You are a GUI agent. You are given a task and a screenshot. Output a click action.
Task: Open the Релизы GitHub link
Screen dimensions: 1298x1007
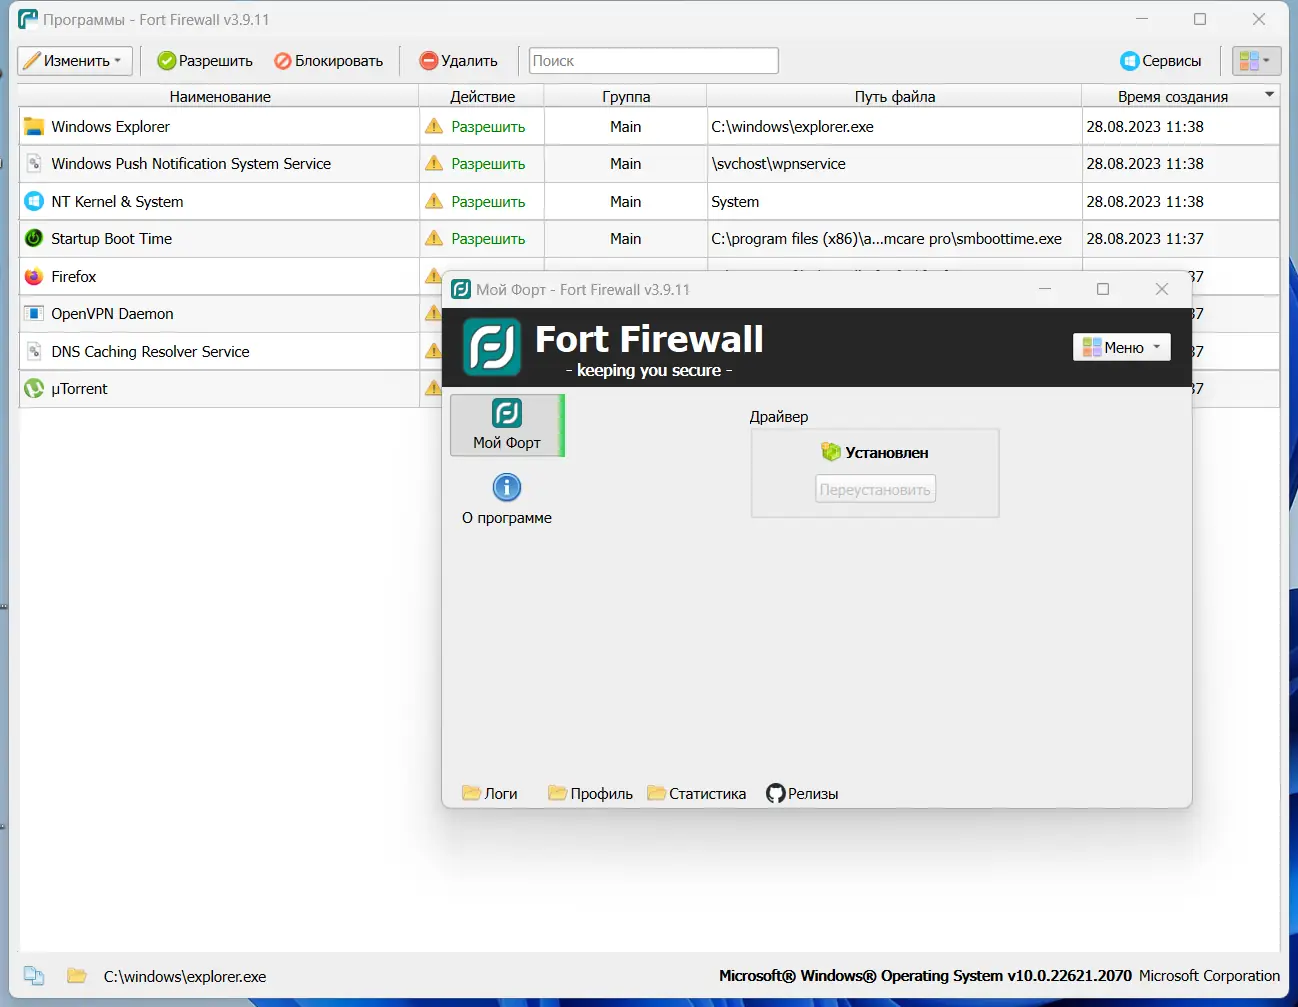(802, 793)
